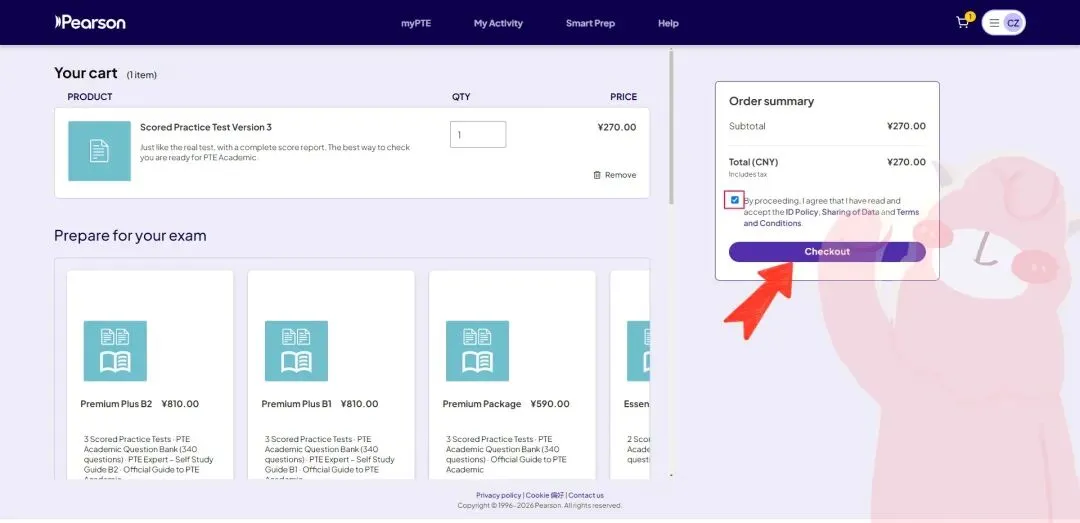
Task: Click the Total (CNY) label
Action: 754,162
